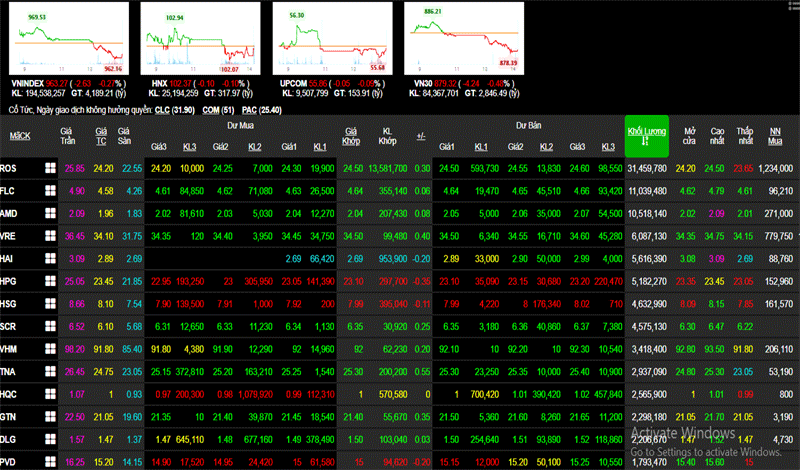The image size is (800, 470).
Task: Click the KL1 header under Dư Mua
Action: click(x=320, y=147)
